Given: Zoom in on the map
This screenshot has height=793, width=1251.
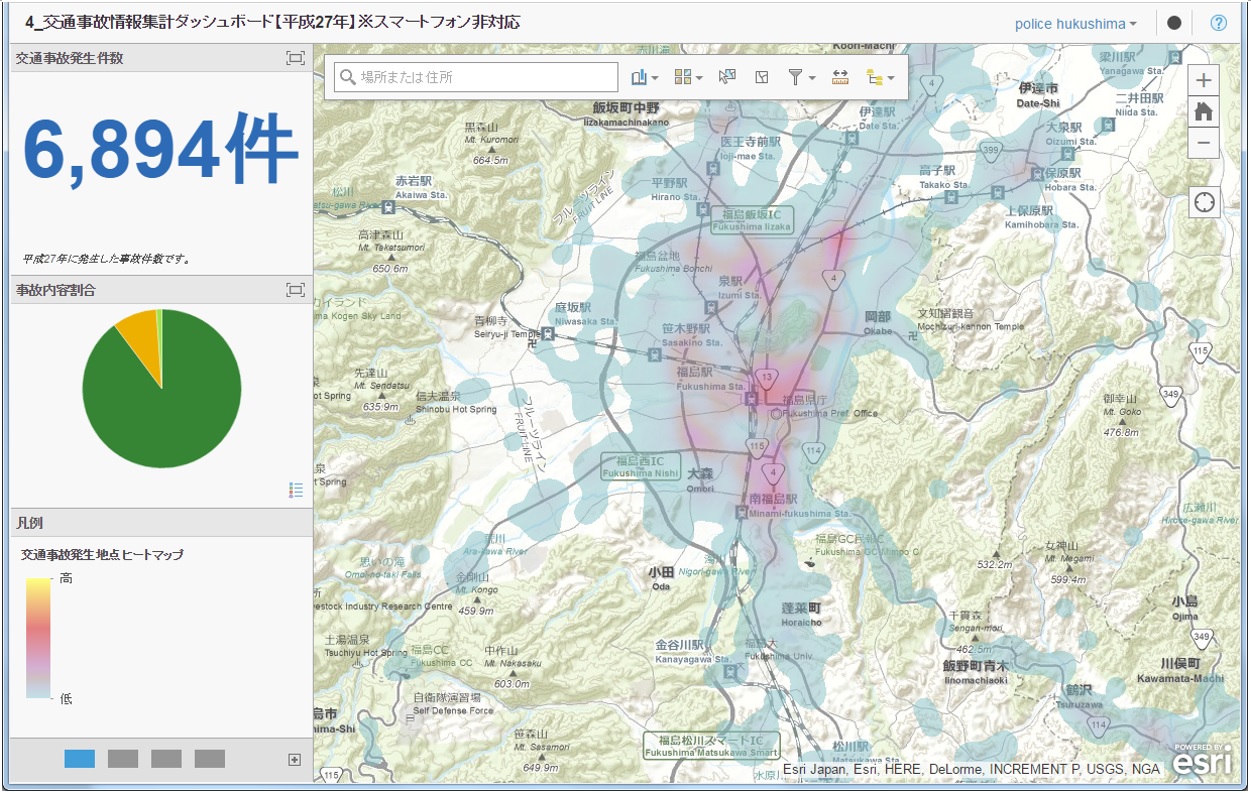Looking at the screenshot, I should pyautogui.click(x=1204, y=80).
